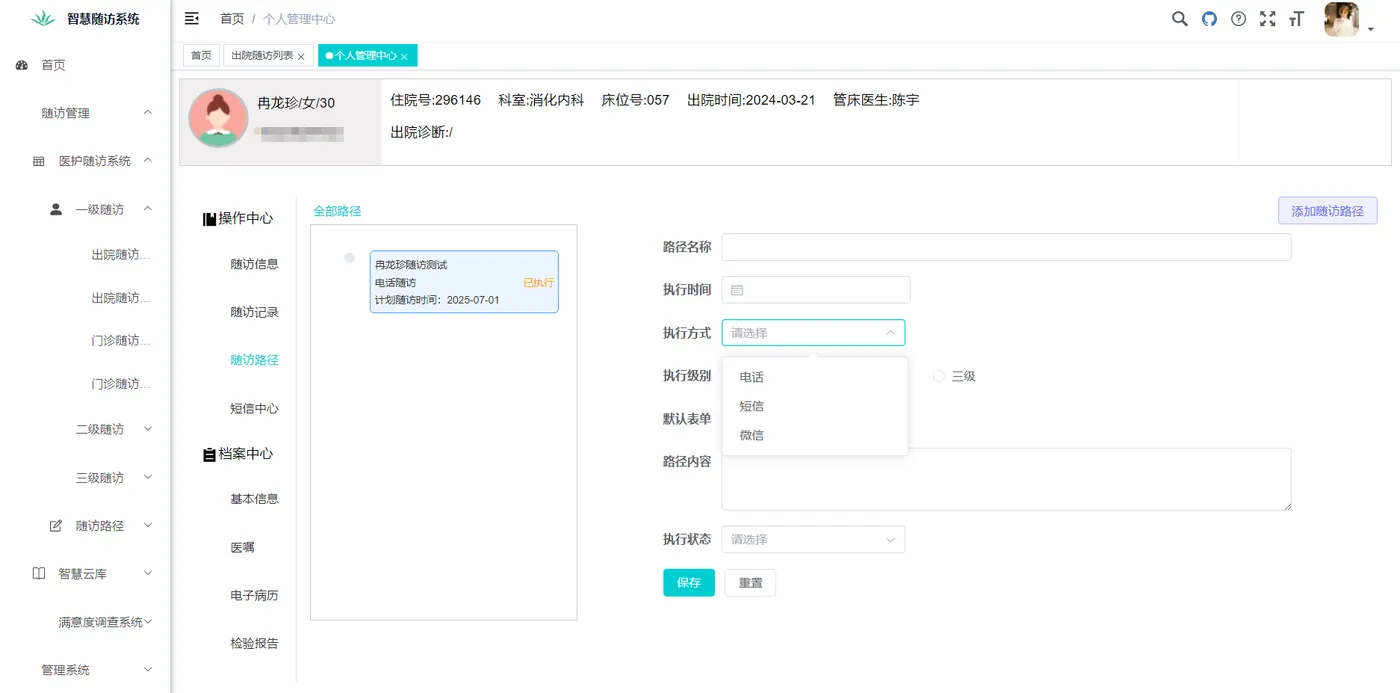
Task: Open the search icon in the top bar
Action: 1179,18
